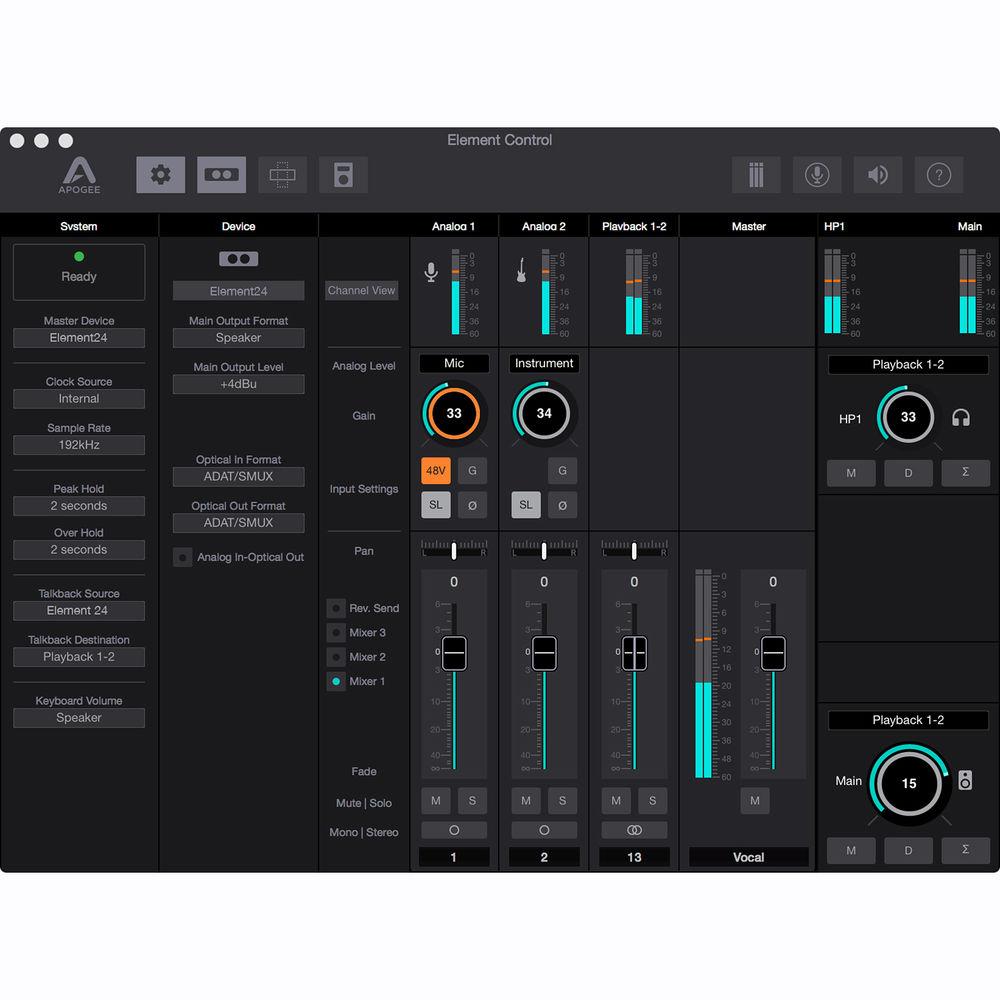Viewport: 1000px width, 1000px height.
Task: Open the Sample Rate 192kHz dropdown
Action: pos(79,445)
